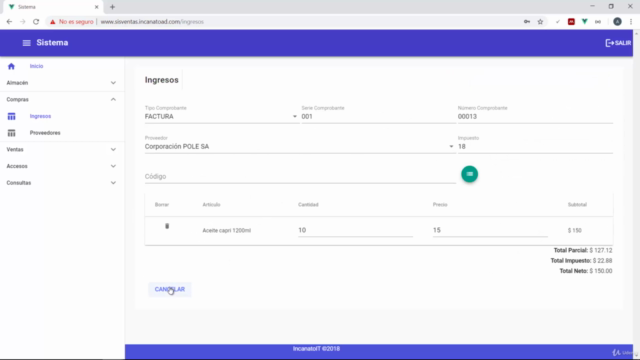Click the not secure warning icon
This screenshot has height=360, width=640.
pos(52,22)
